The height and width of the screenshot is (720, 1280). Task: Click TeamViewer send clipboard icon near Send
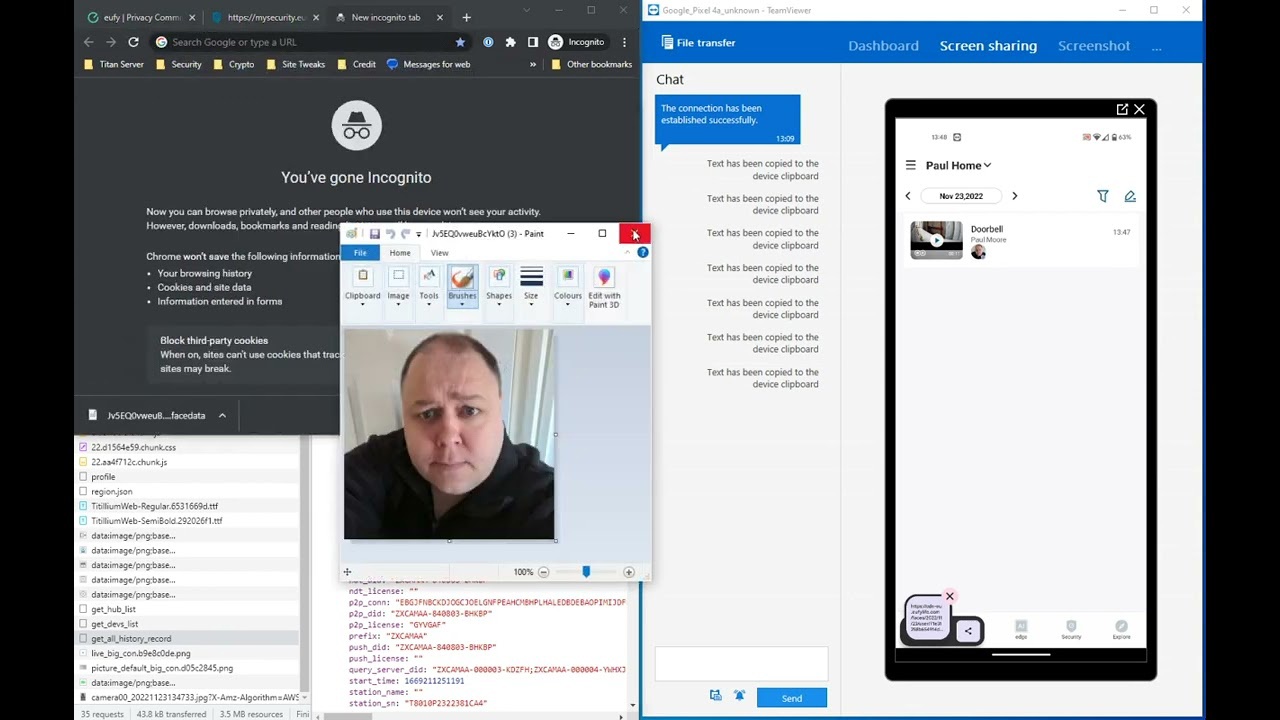716,696
